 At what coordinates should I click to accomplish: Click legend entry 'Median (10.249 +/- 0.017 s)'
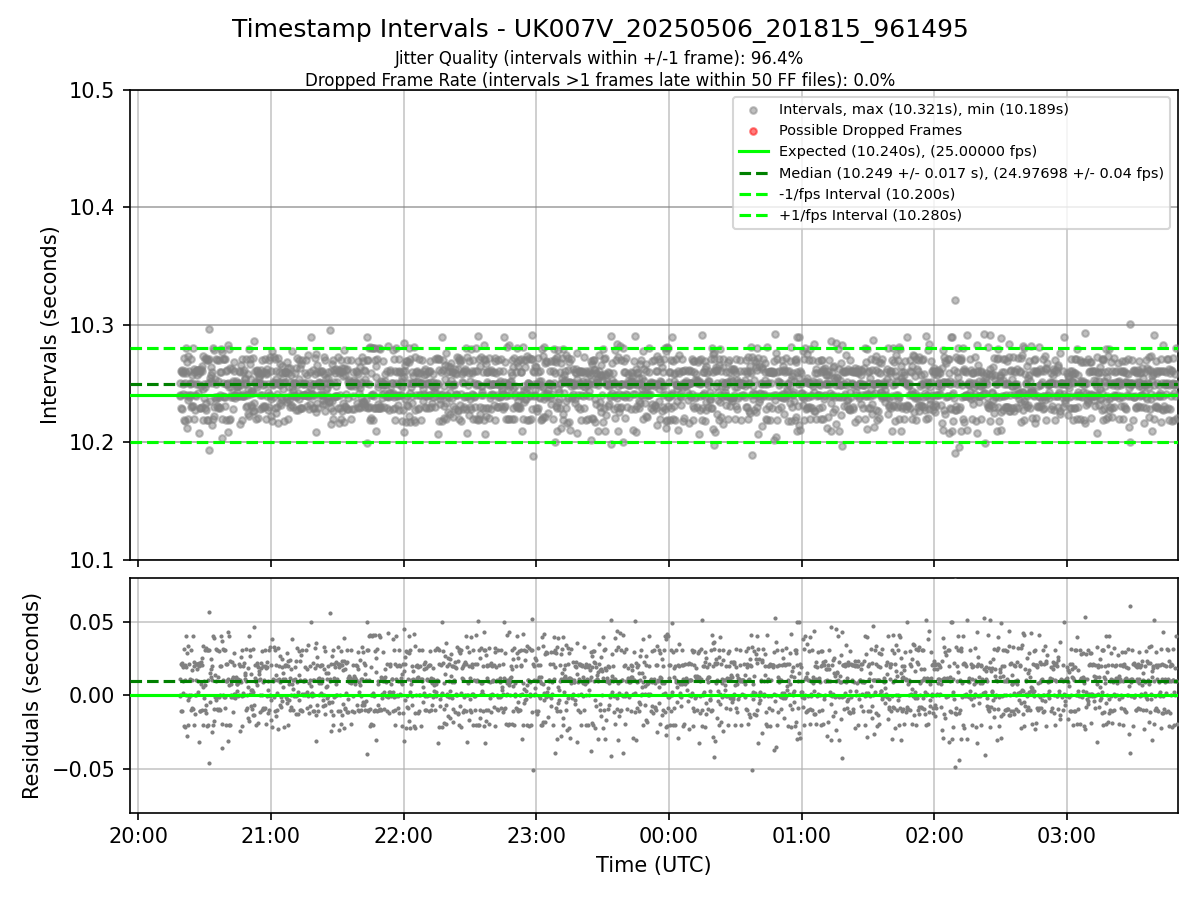pyautogui.click(x=971, y=172)
